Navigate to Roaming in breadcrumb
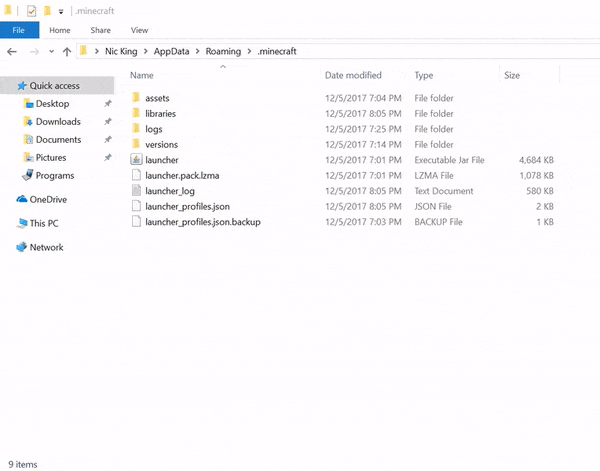Image resolution: width=600 pixels, height=471 pixels. pyautogui.click(x=223, y=51)
